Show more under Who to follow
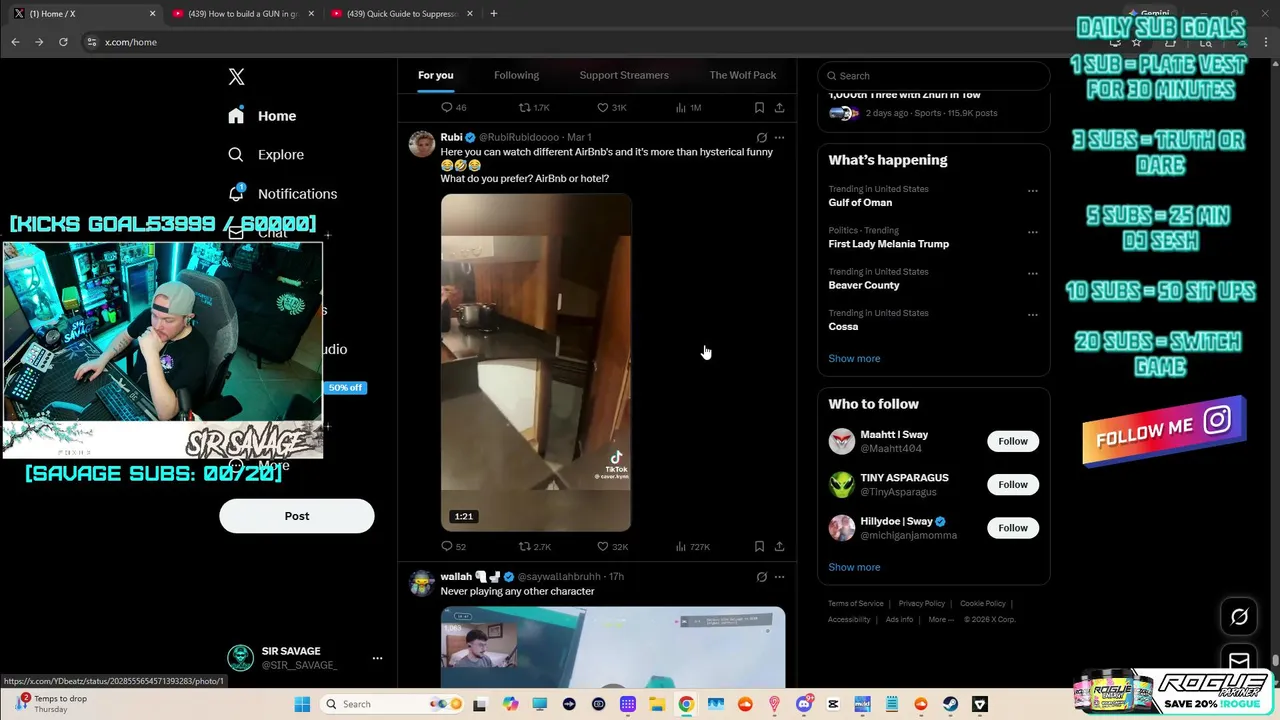This screenshot has height=720, width=1280. pyautogui.click(x=854, y=567)
